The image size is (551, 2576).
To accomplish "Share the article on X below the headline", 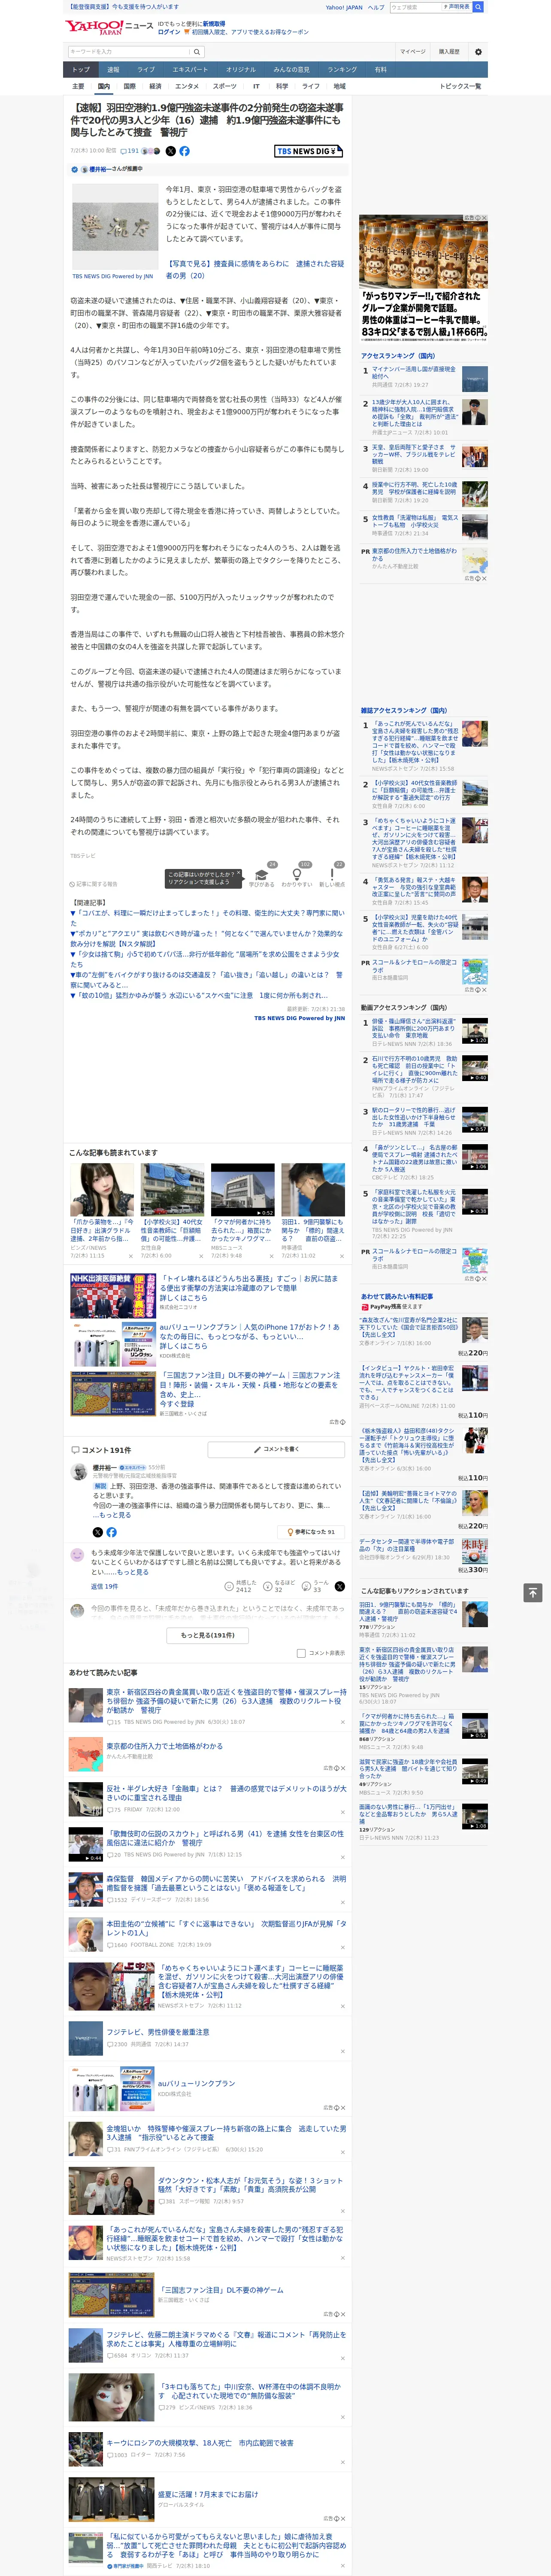I will 170,151.
